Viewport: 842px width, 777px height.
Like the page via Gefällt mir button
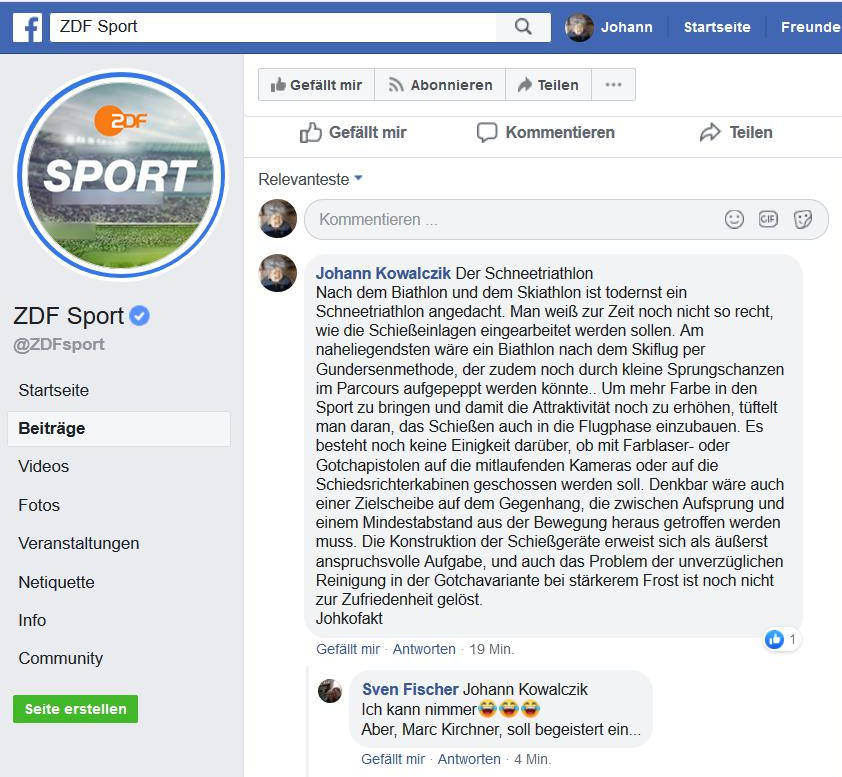pos(316,85)
